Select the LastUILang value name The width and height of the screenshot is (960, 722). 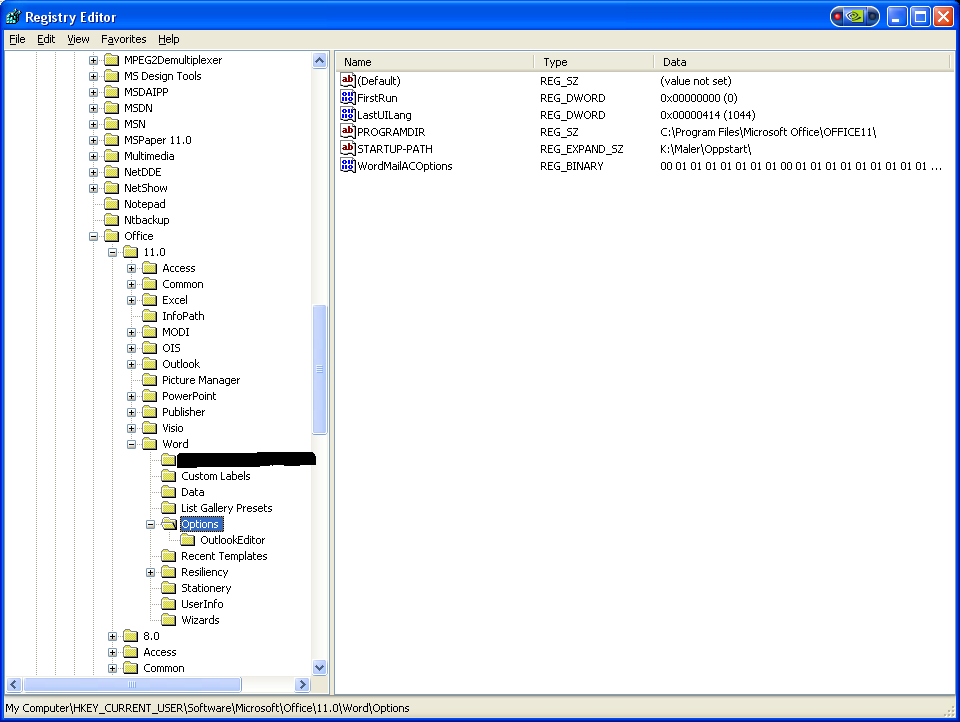pos(384,115)
